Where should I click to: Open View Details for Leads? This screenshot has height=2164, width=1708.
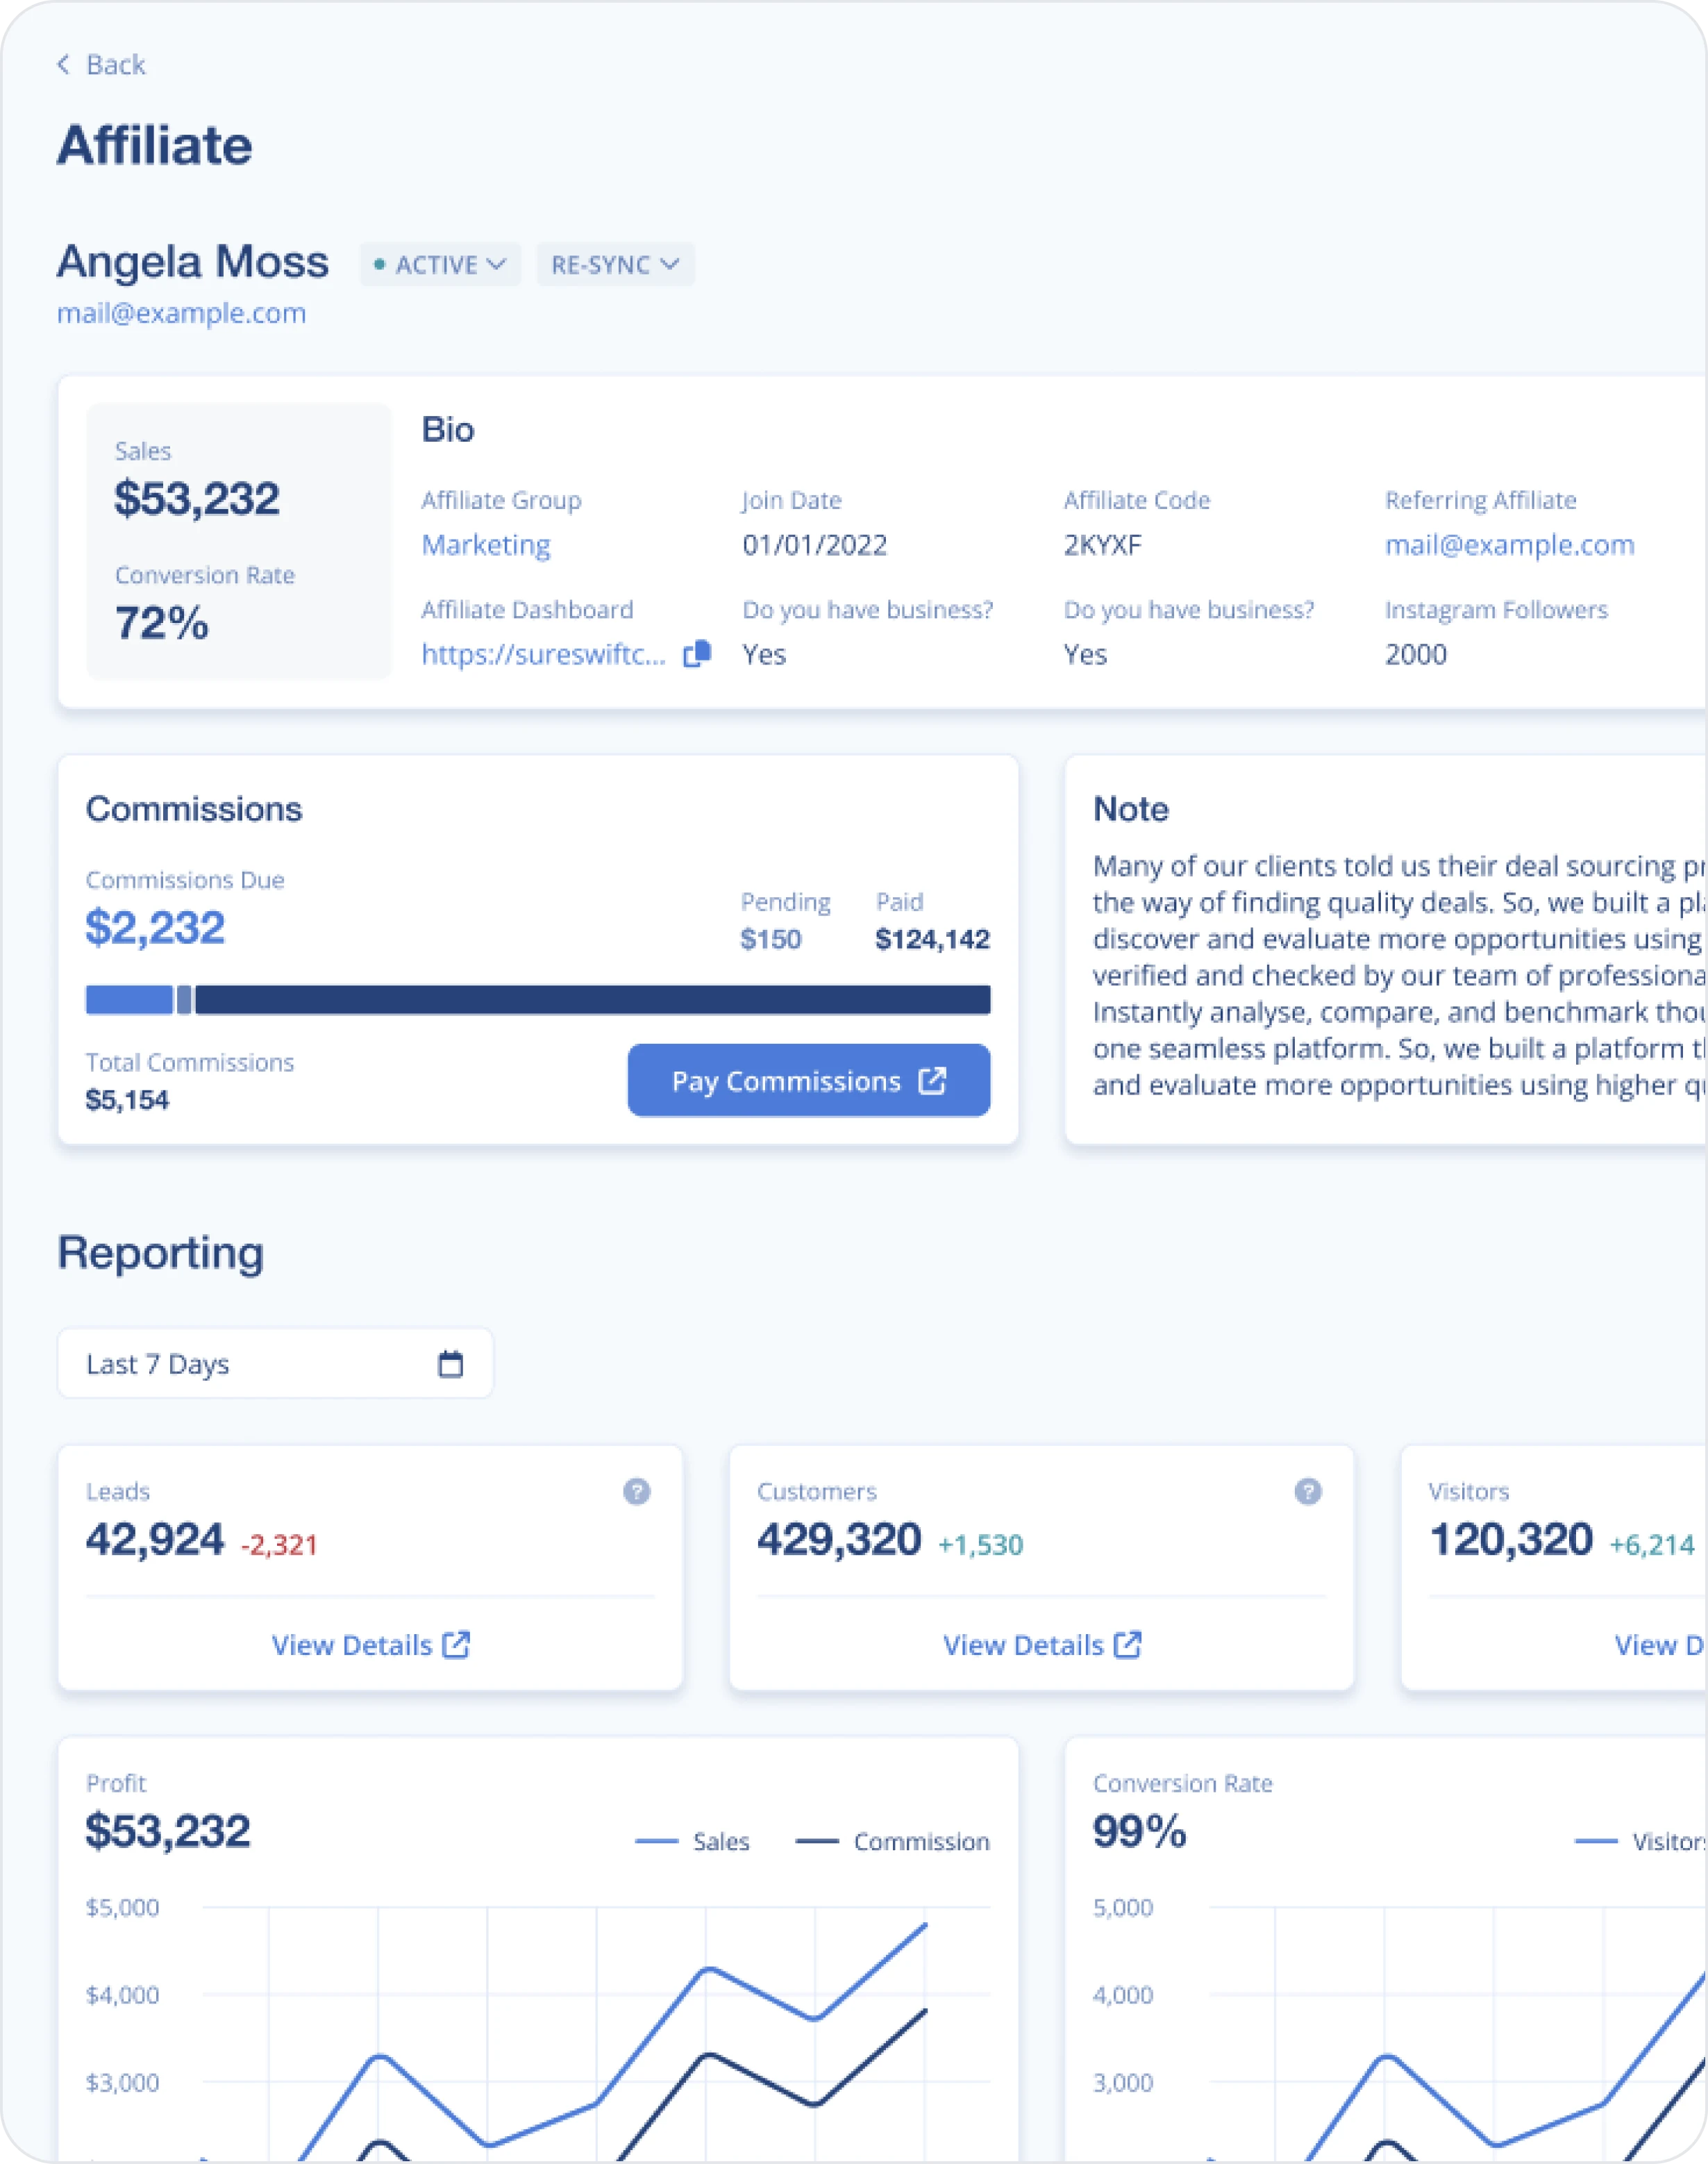pyautogui.click(x=370, y=1645)
